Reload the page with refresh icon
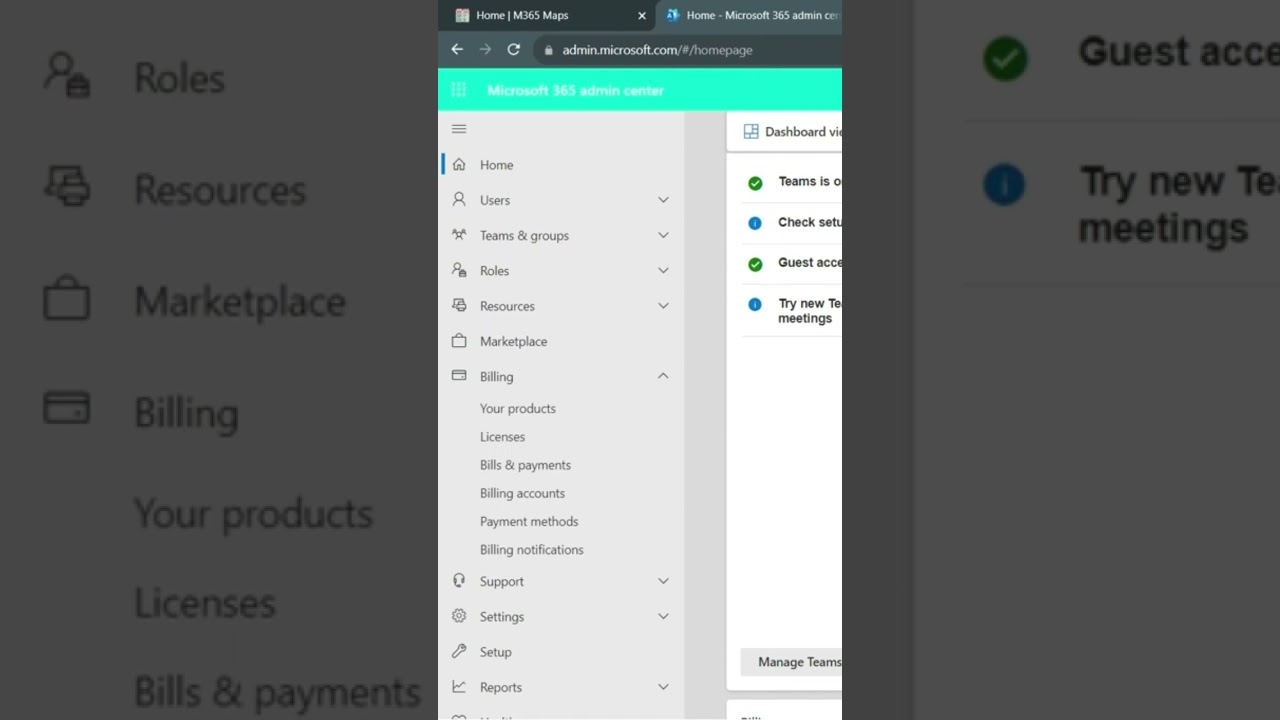 pyautogui.click(x=513, y=49)
